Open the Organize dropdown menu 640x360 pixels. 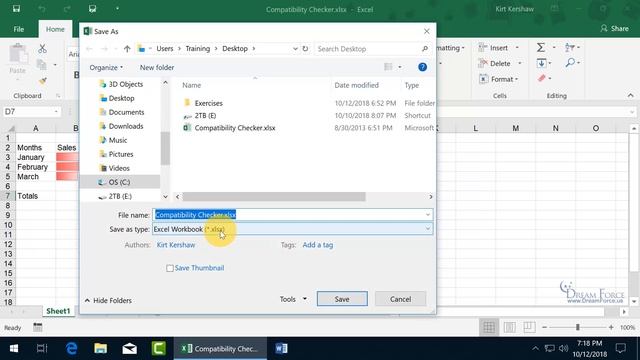106,68
